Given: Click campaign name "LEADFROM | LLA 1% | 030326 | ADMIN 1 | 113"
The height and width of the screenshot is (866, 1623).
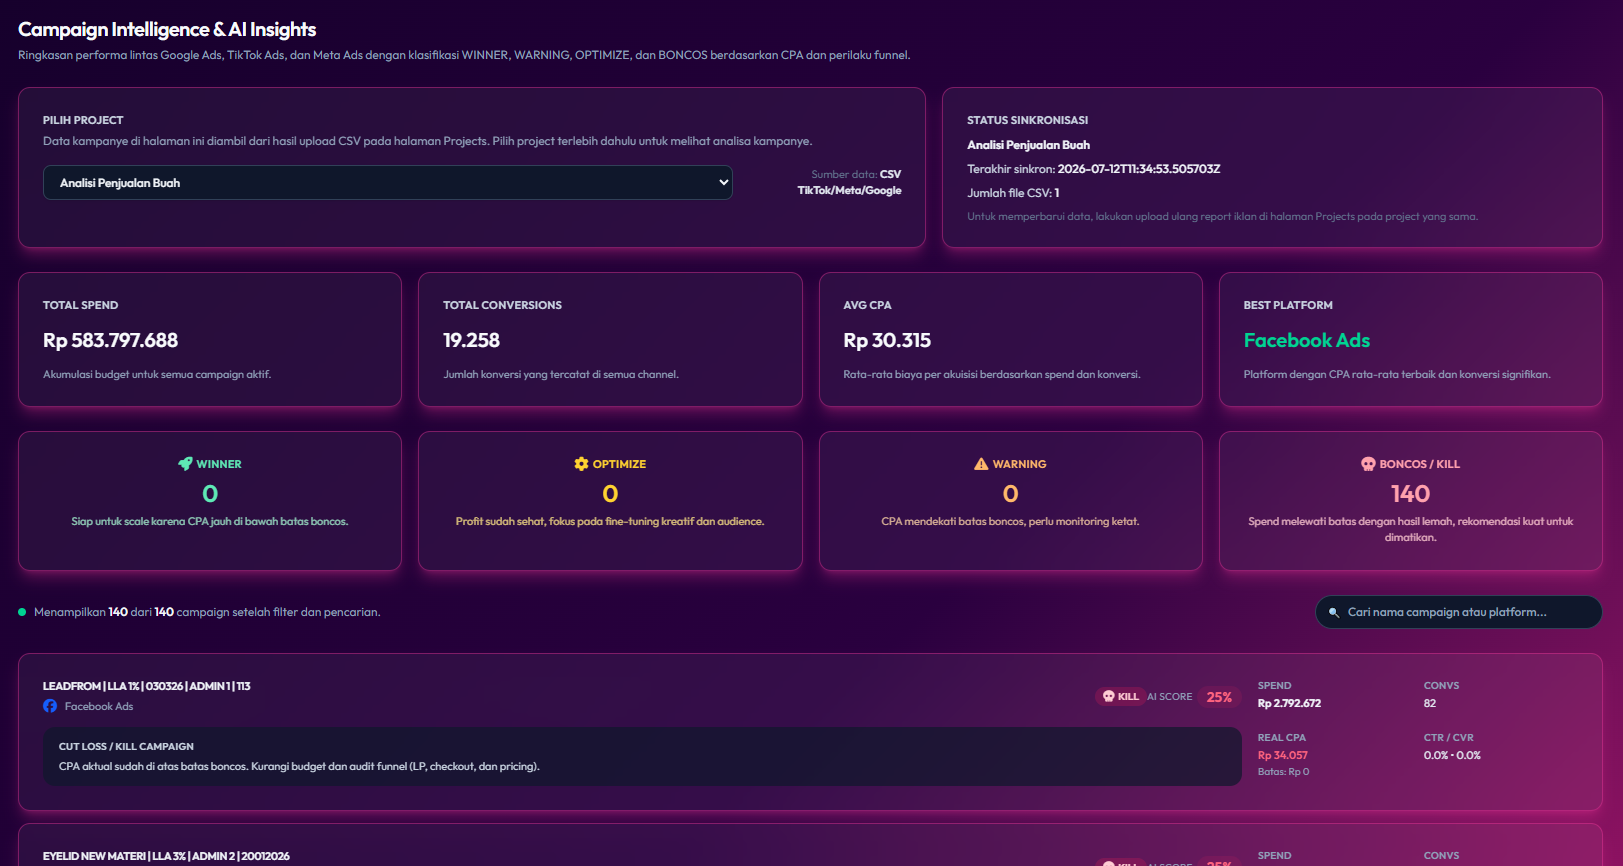Looking at the screenshot, I should (147, 686).
